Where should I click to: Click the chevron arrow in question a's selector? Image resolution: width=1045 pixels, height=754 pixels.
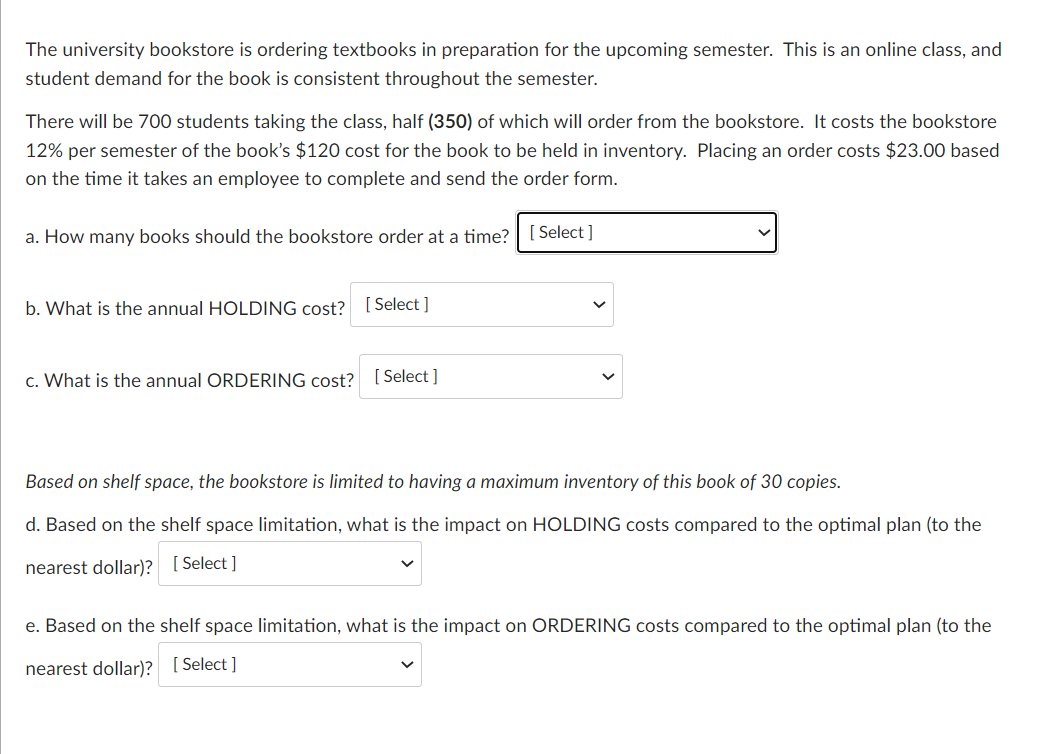coord(763,232)
